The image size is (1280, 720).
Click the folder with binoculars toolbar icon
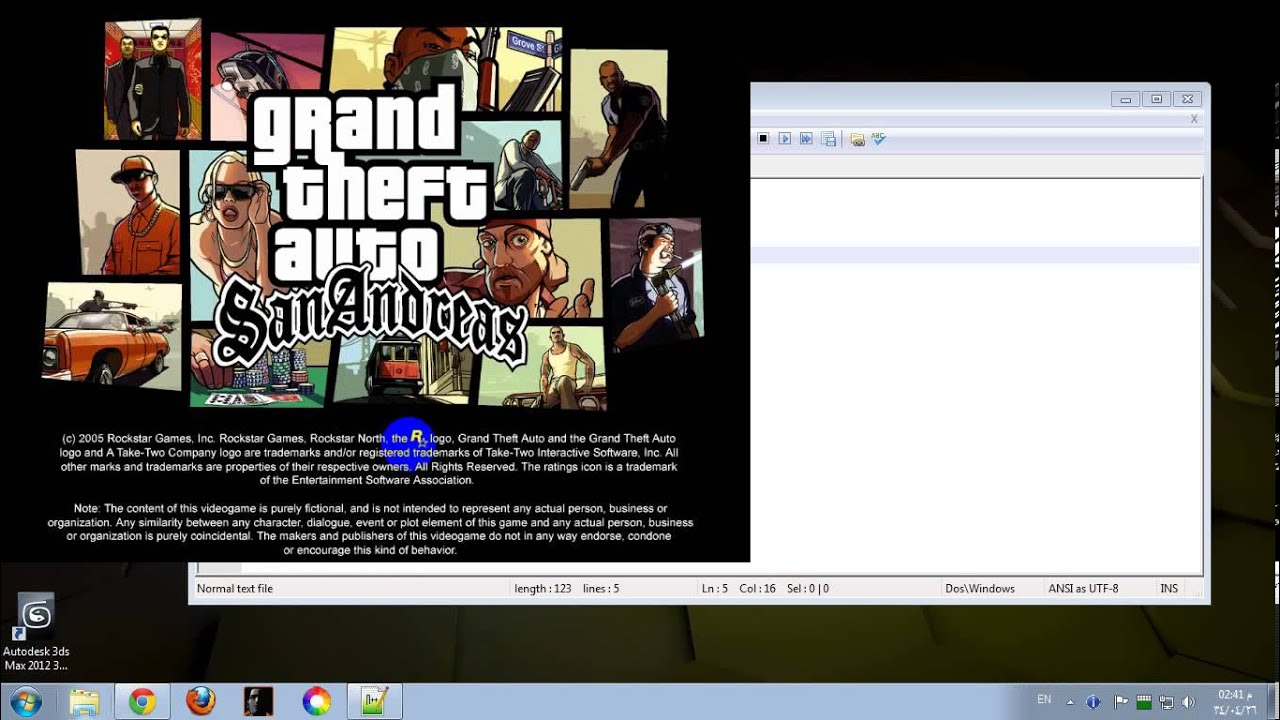[857, 139]
